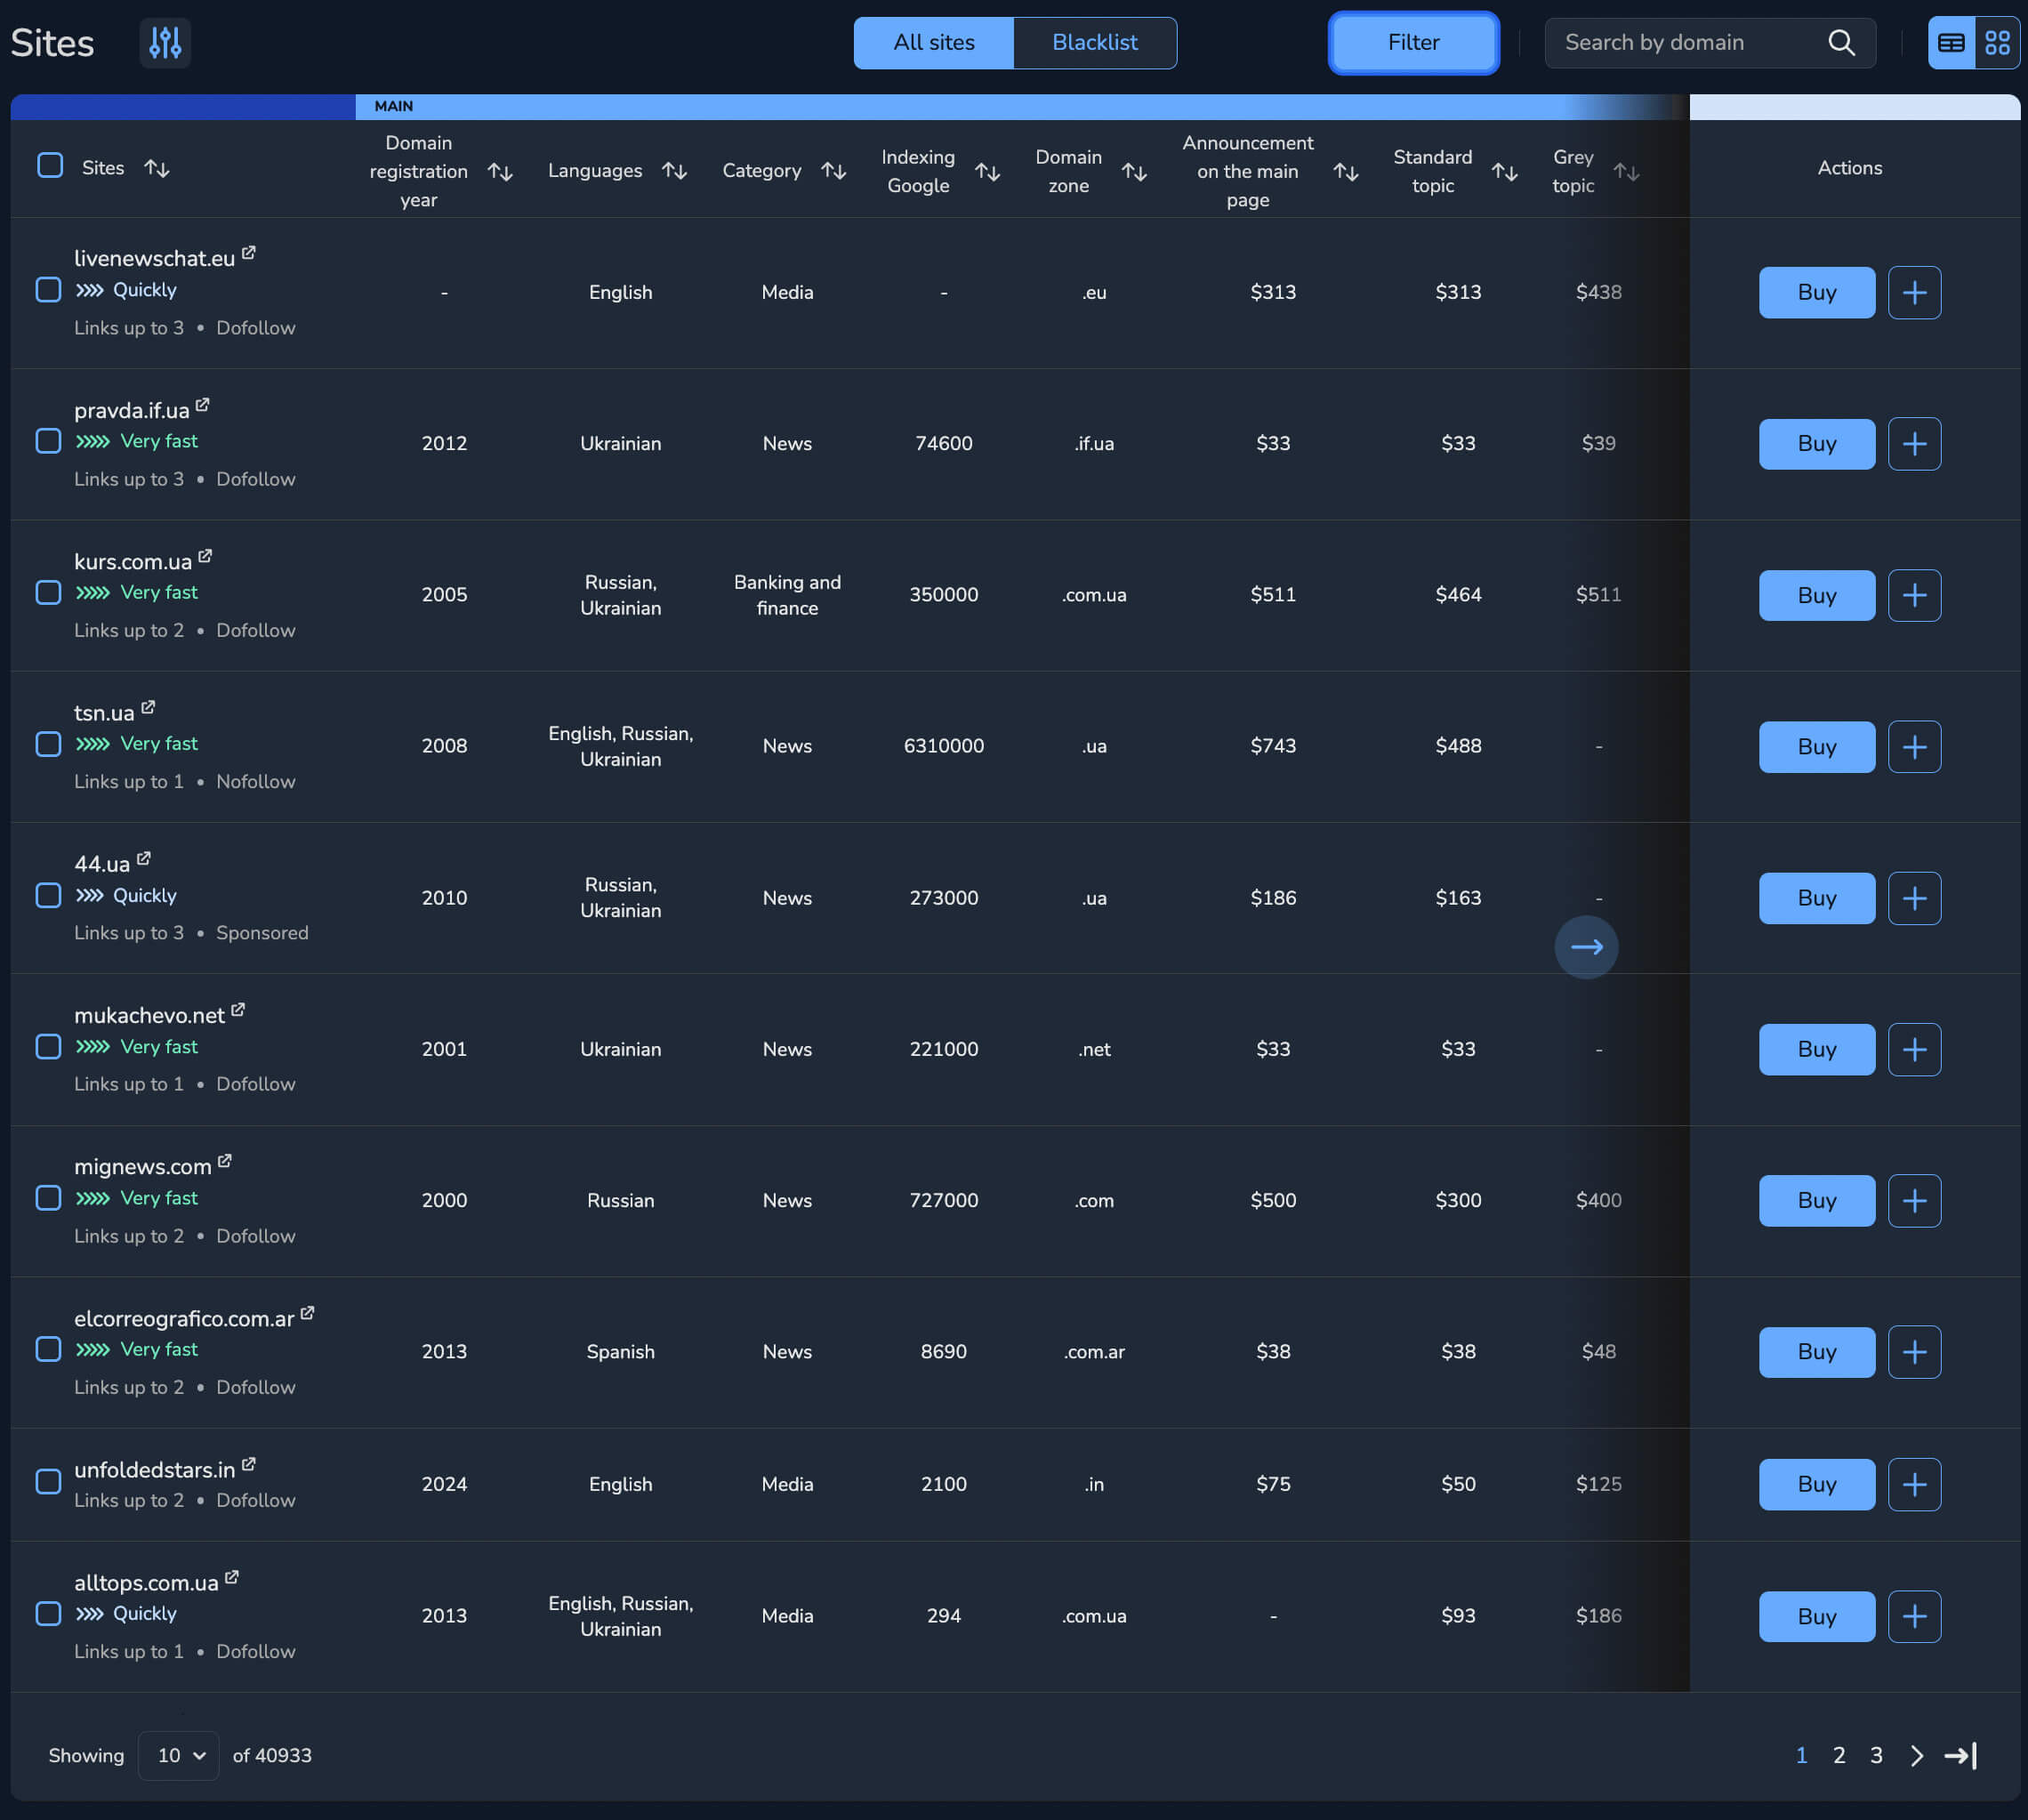The image size is (2028, 1820).
Task: Sort the Category column
Action: coord(833,171)
